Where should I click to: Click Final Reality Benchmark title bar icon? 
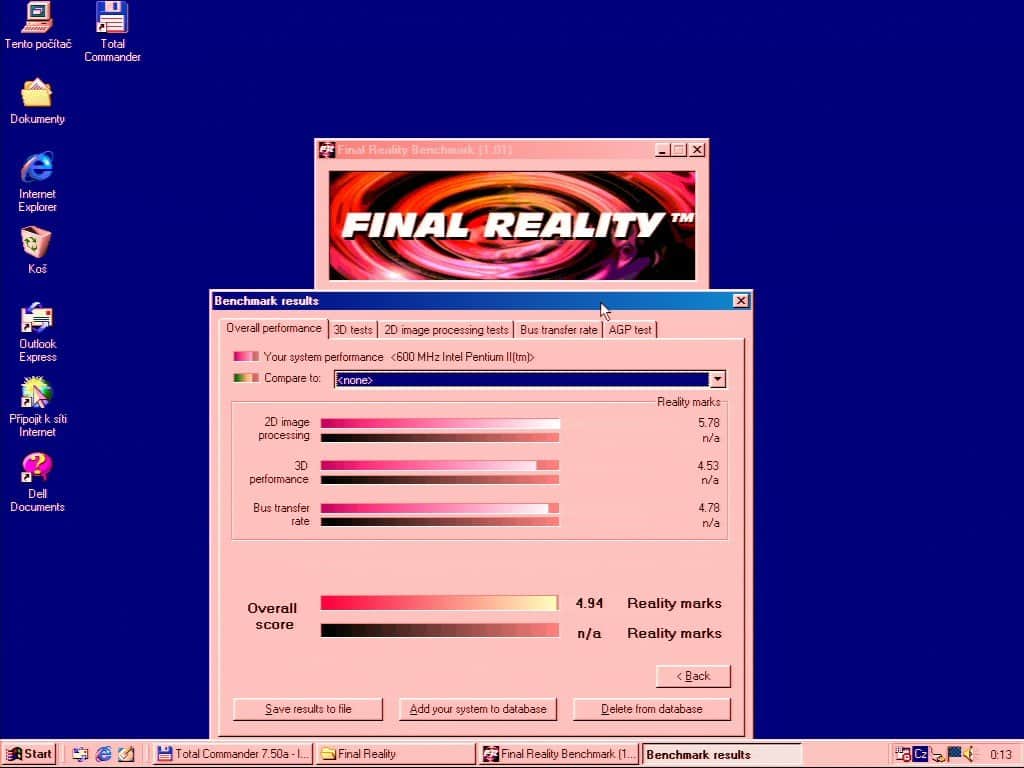click(327, 150)
